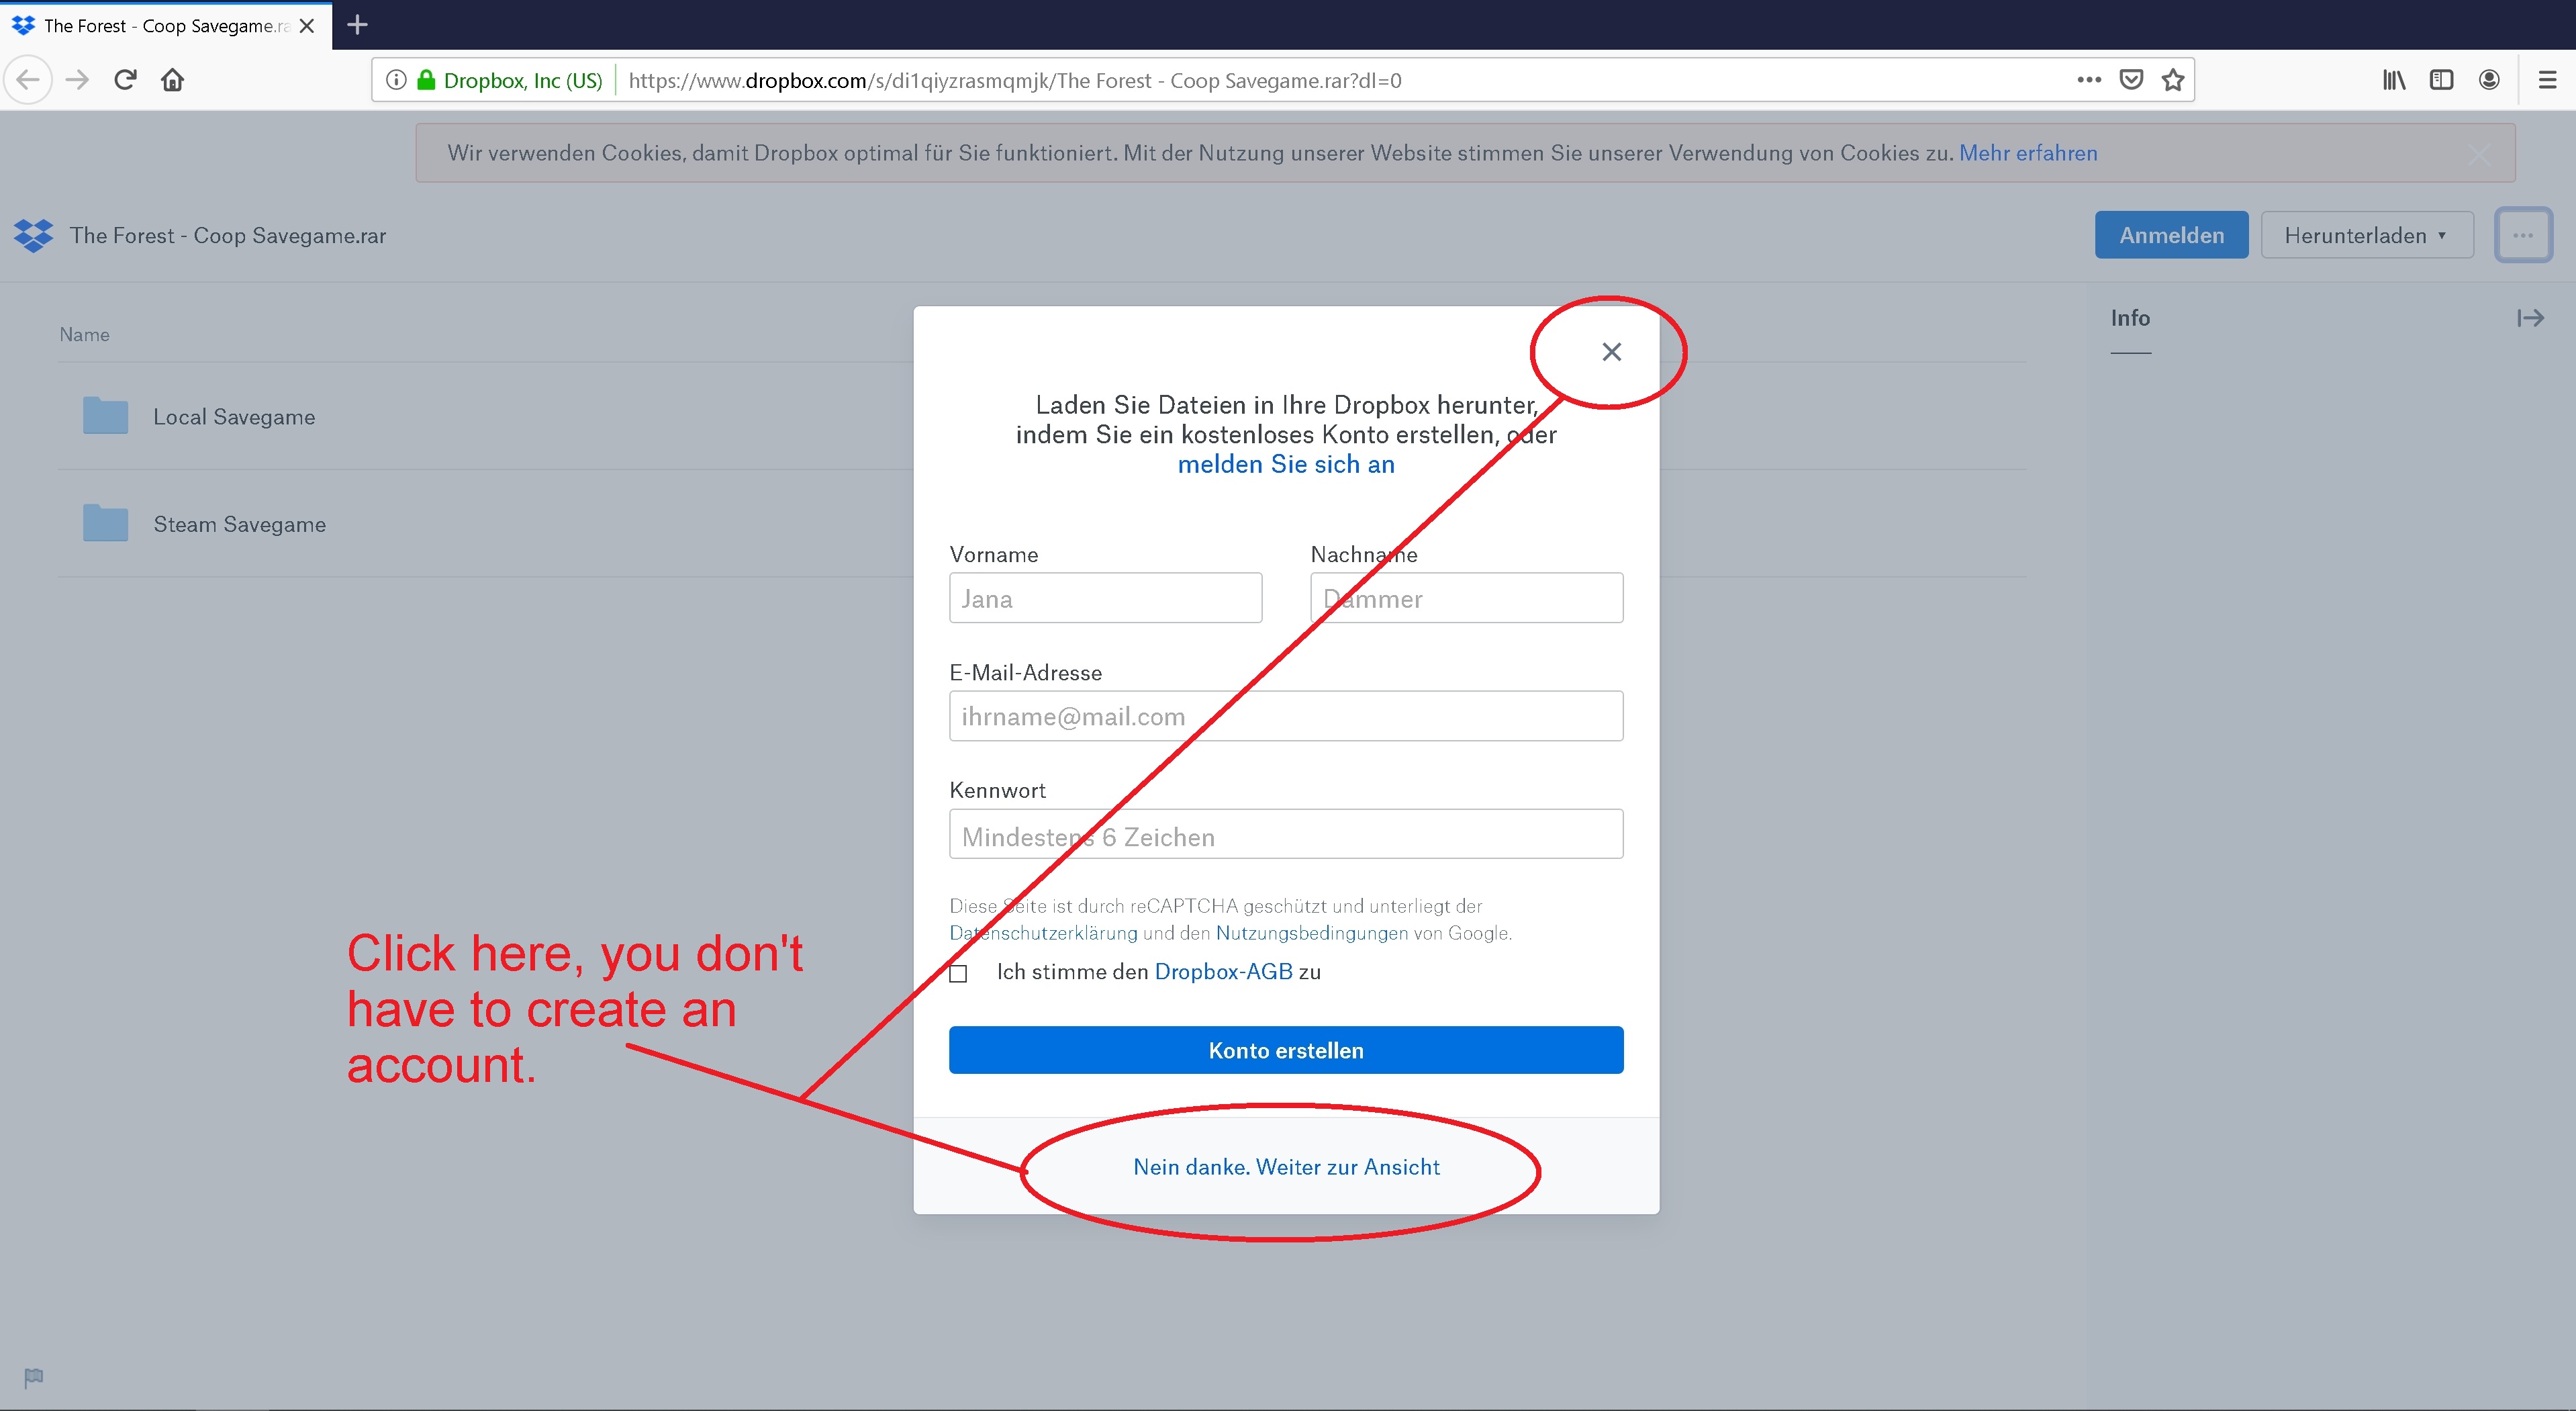Open page actions ellipsis in address bar
The width and height of the screenshot is (2576, 1411).
pyautogui.click(x=2089, y=80)
